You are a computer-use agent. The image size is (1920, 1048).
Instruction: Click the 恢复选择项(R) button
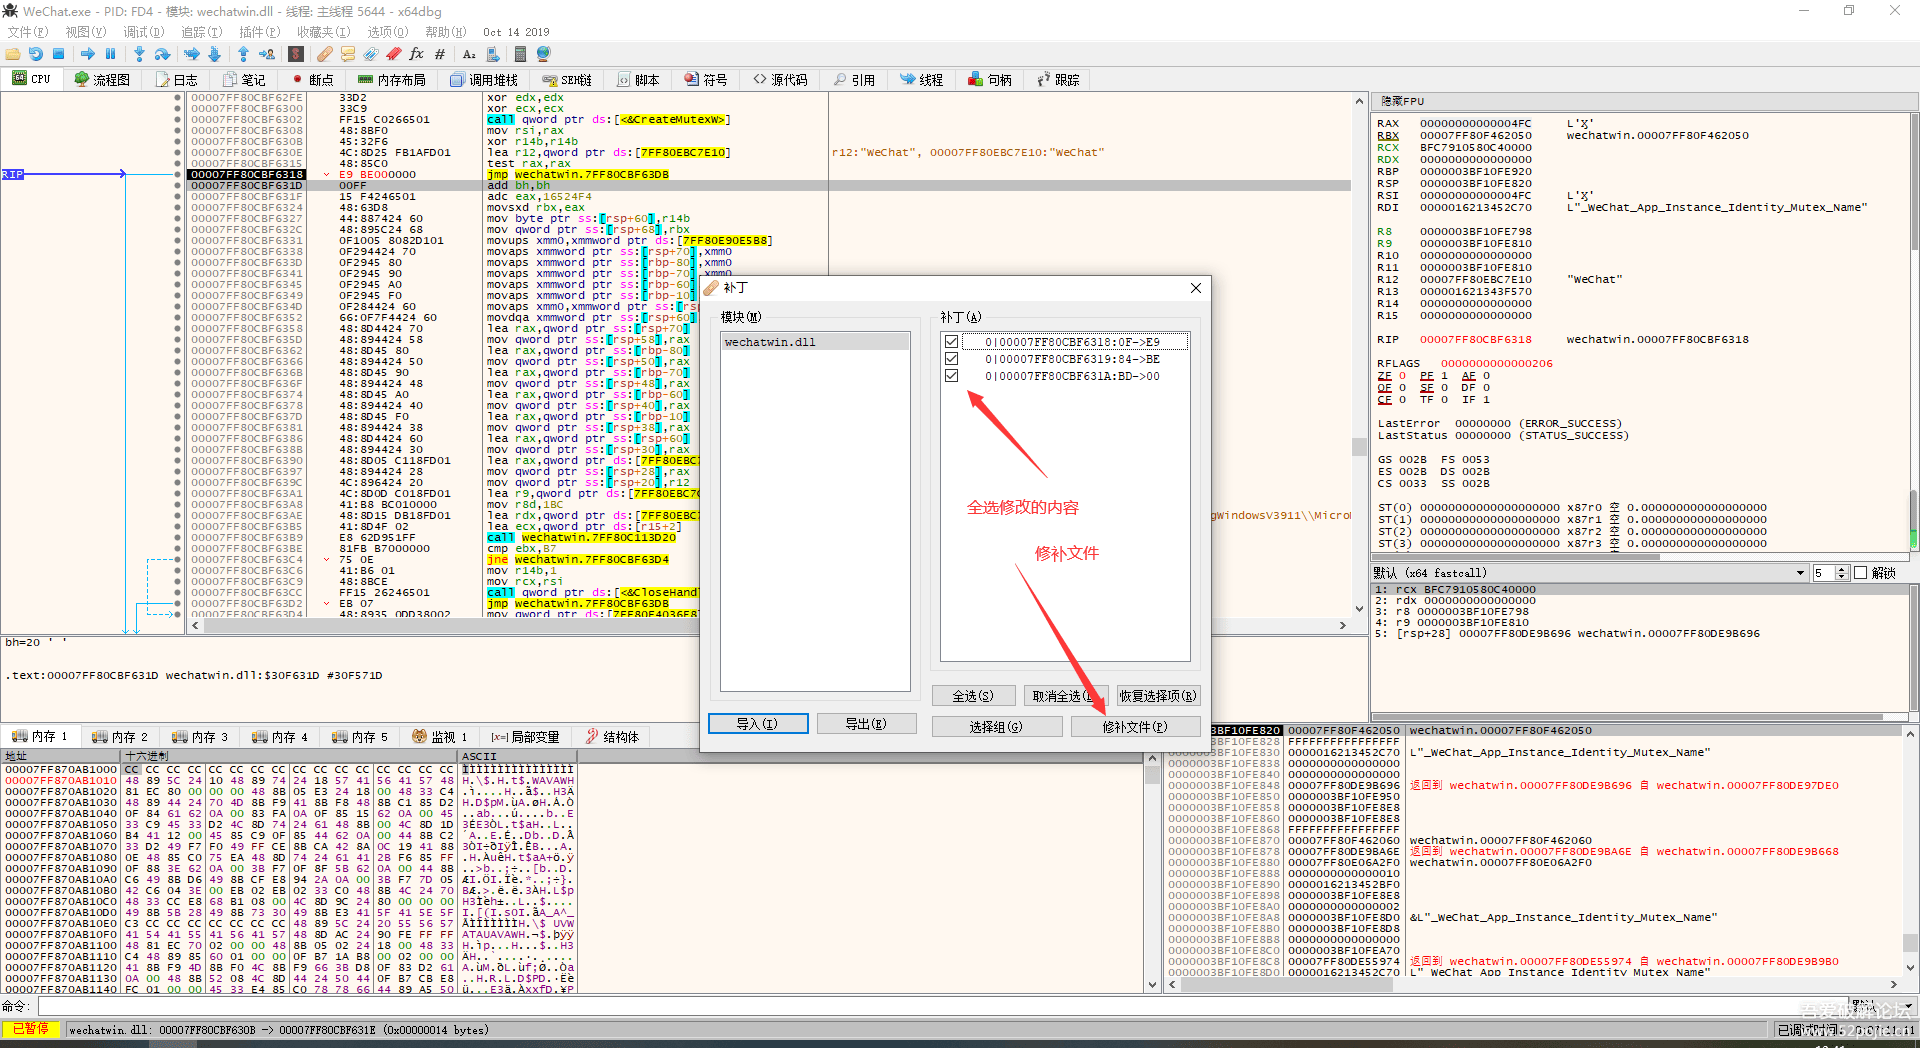(1158, 696)
